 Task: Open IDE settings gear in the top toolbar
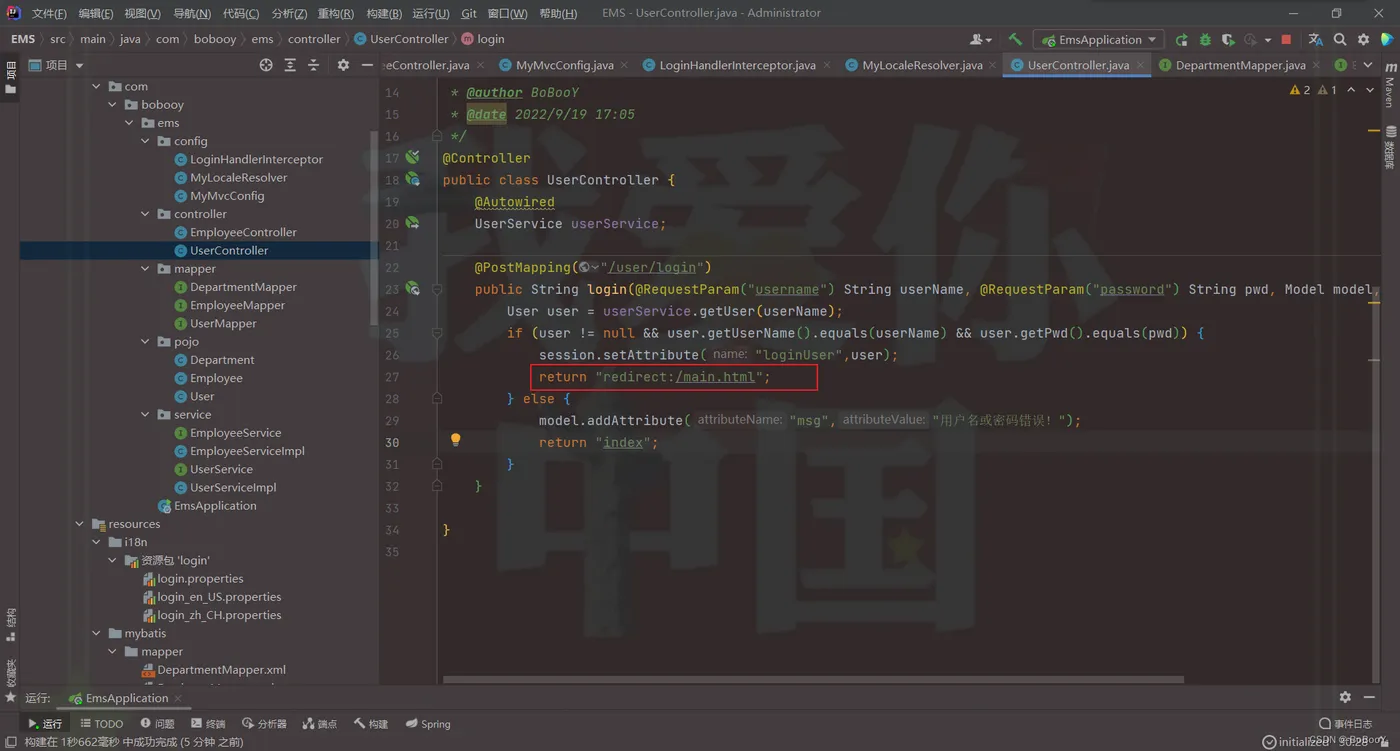pyautogui.click(x=1364, y=40)
